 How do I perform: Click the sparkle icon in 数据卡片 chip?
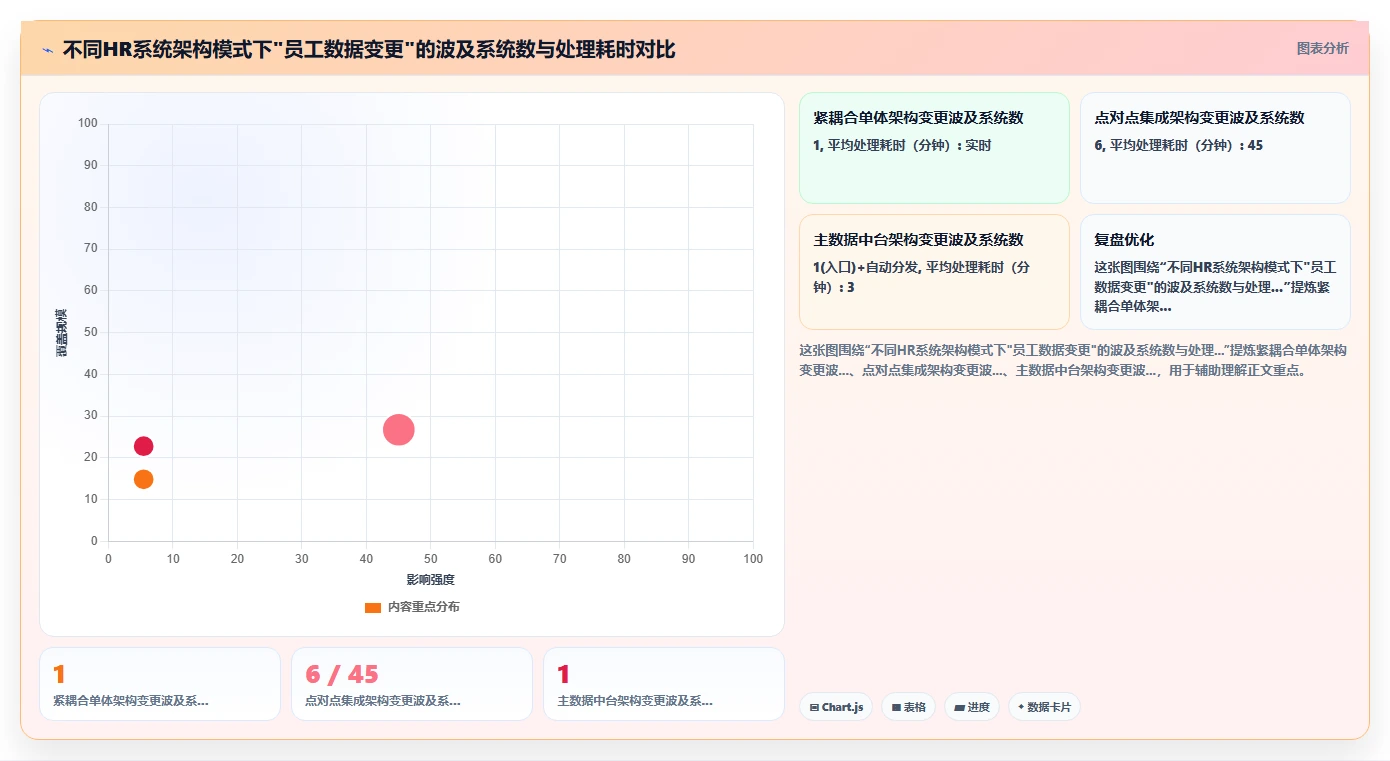click(1021, 707)
